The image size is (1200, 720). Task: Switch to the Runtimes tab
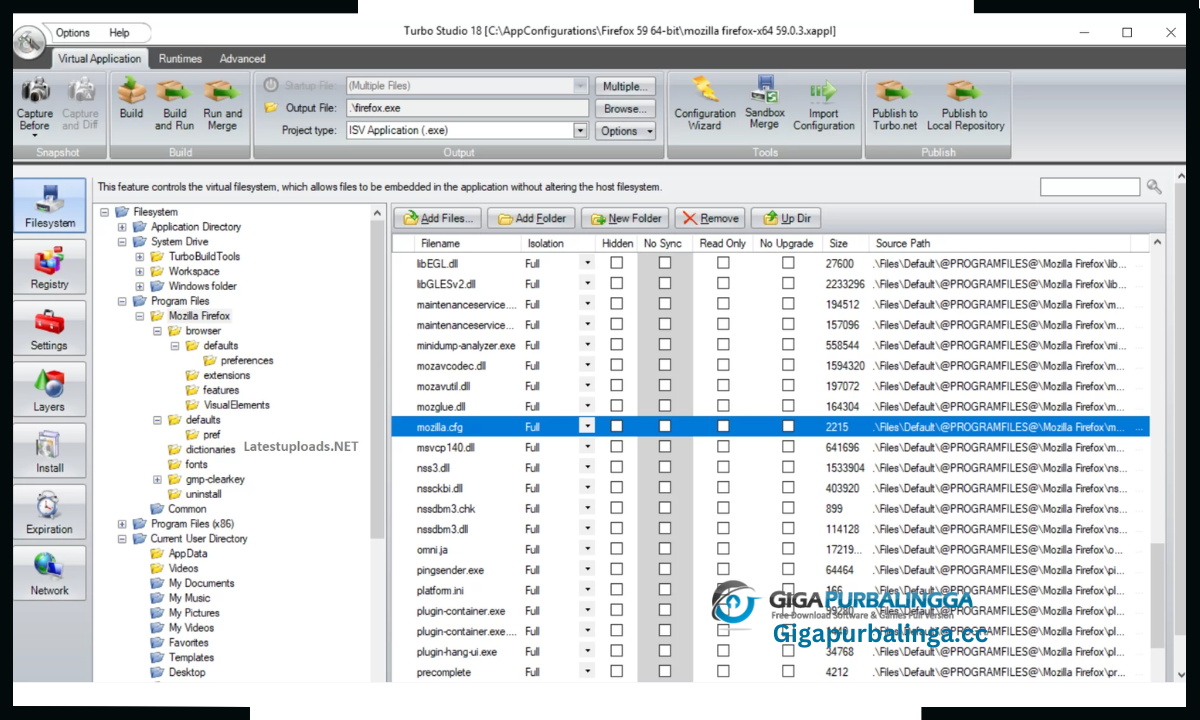(x=180, y=59)
